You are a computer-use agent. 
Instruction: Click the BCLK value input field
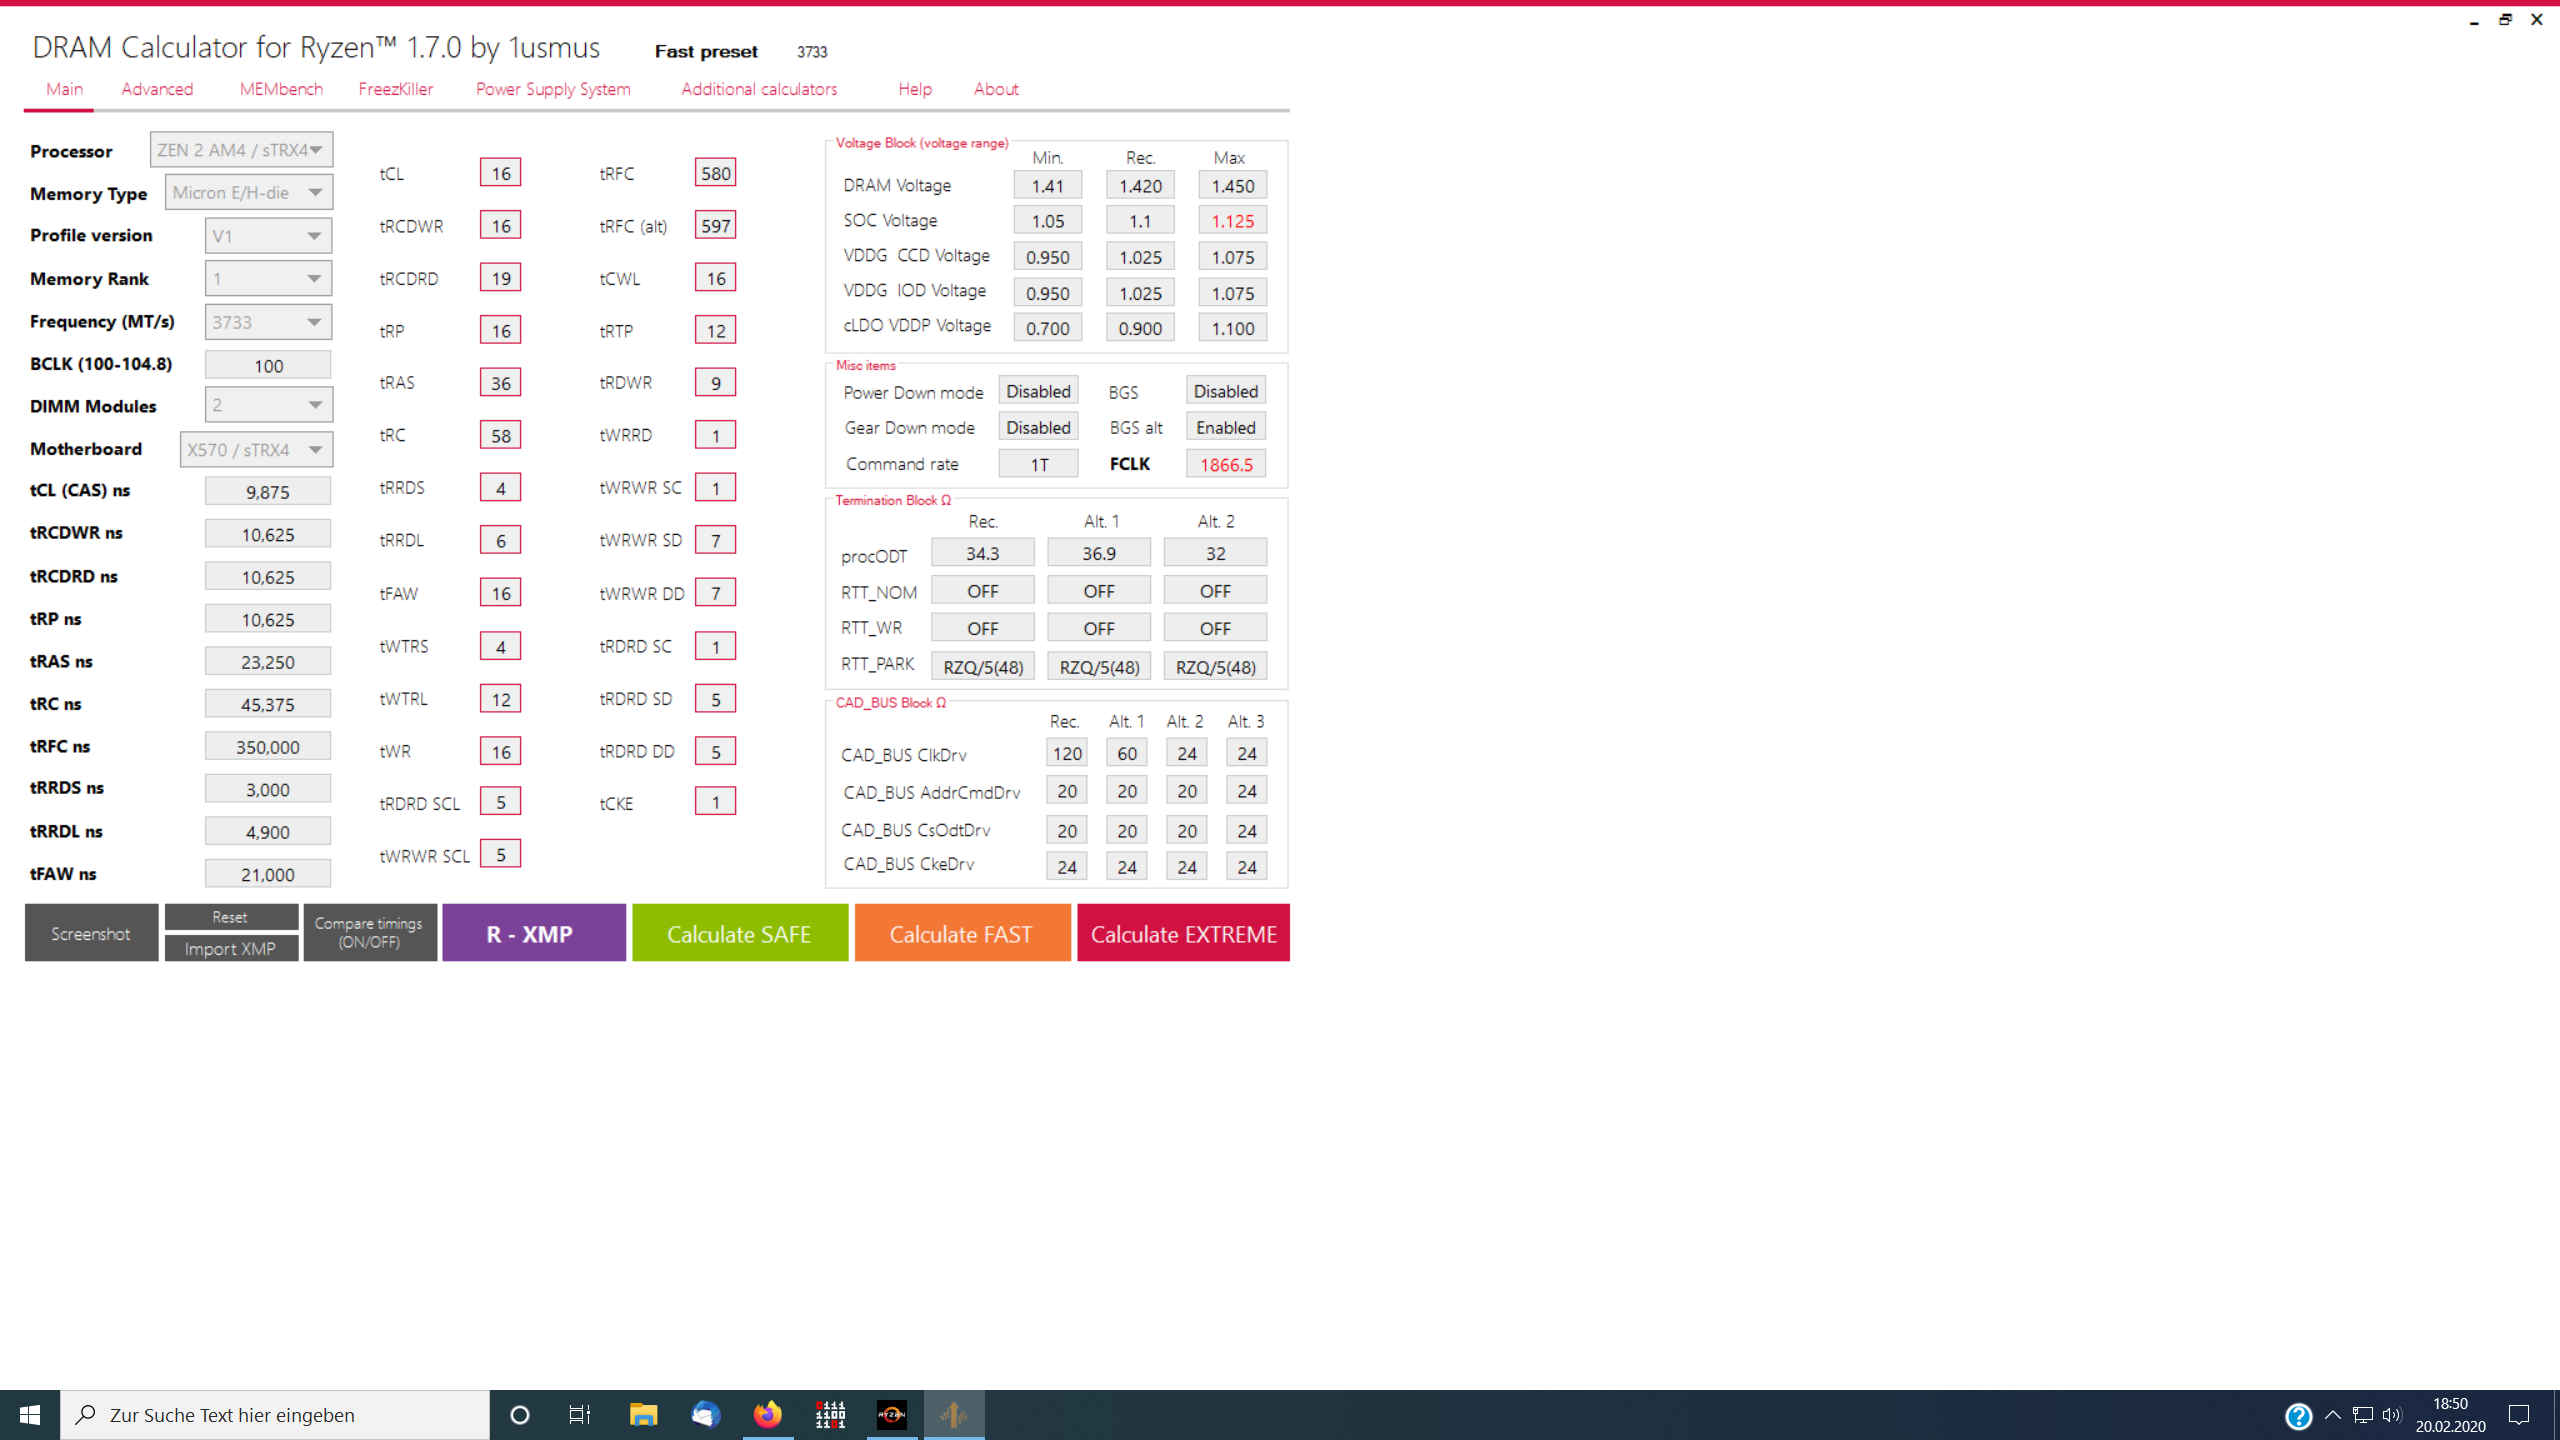click(268, 365)
